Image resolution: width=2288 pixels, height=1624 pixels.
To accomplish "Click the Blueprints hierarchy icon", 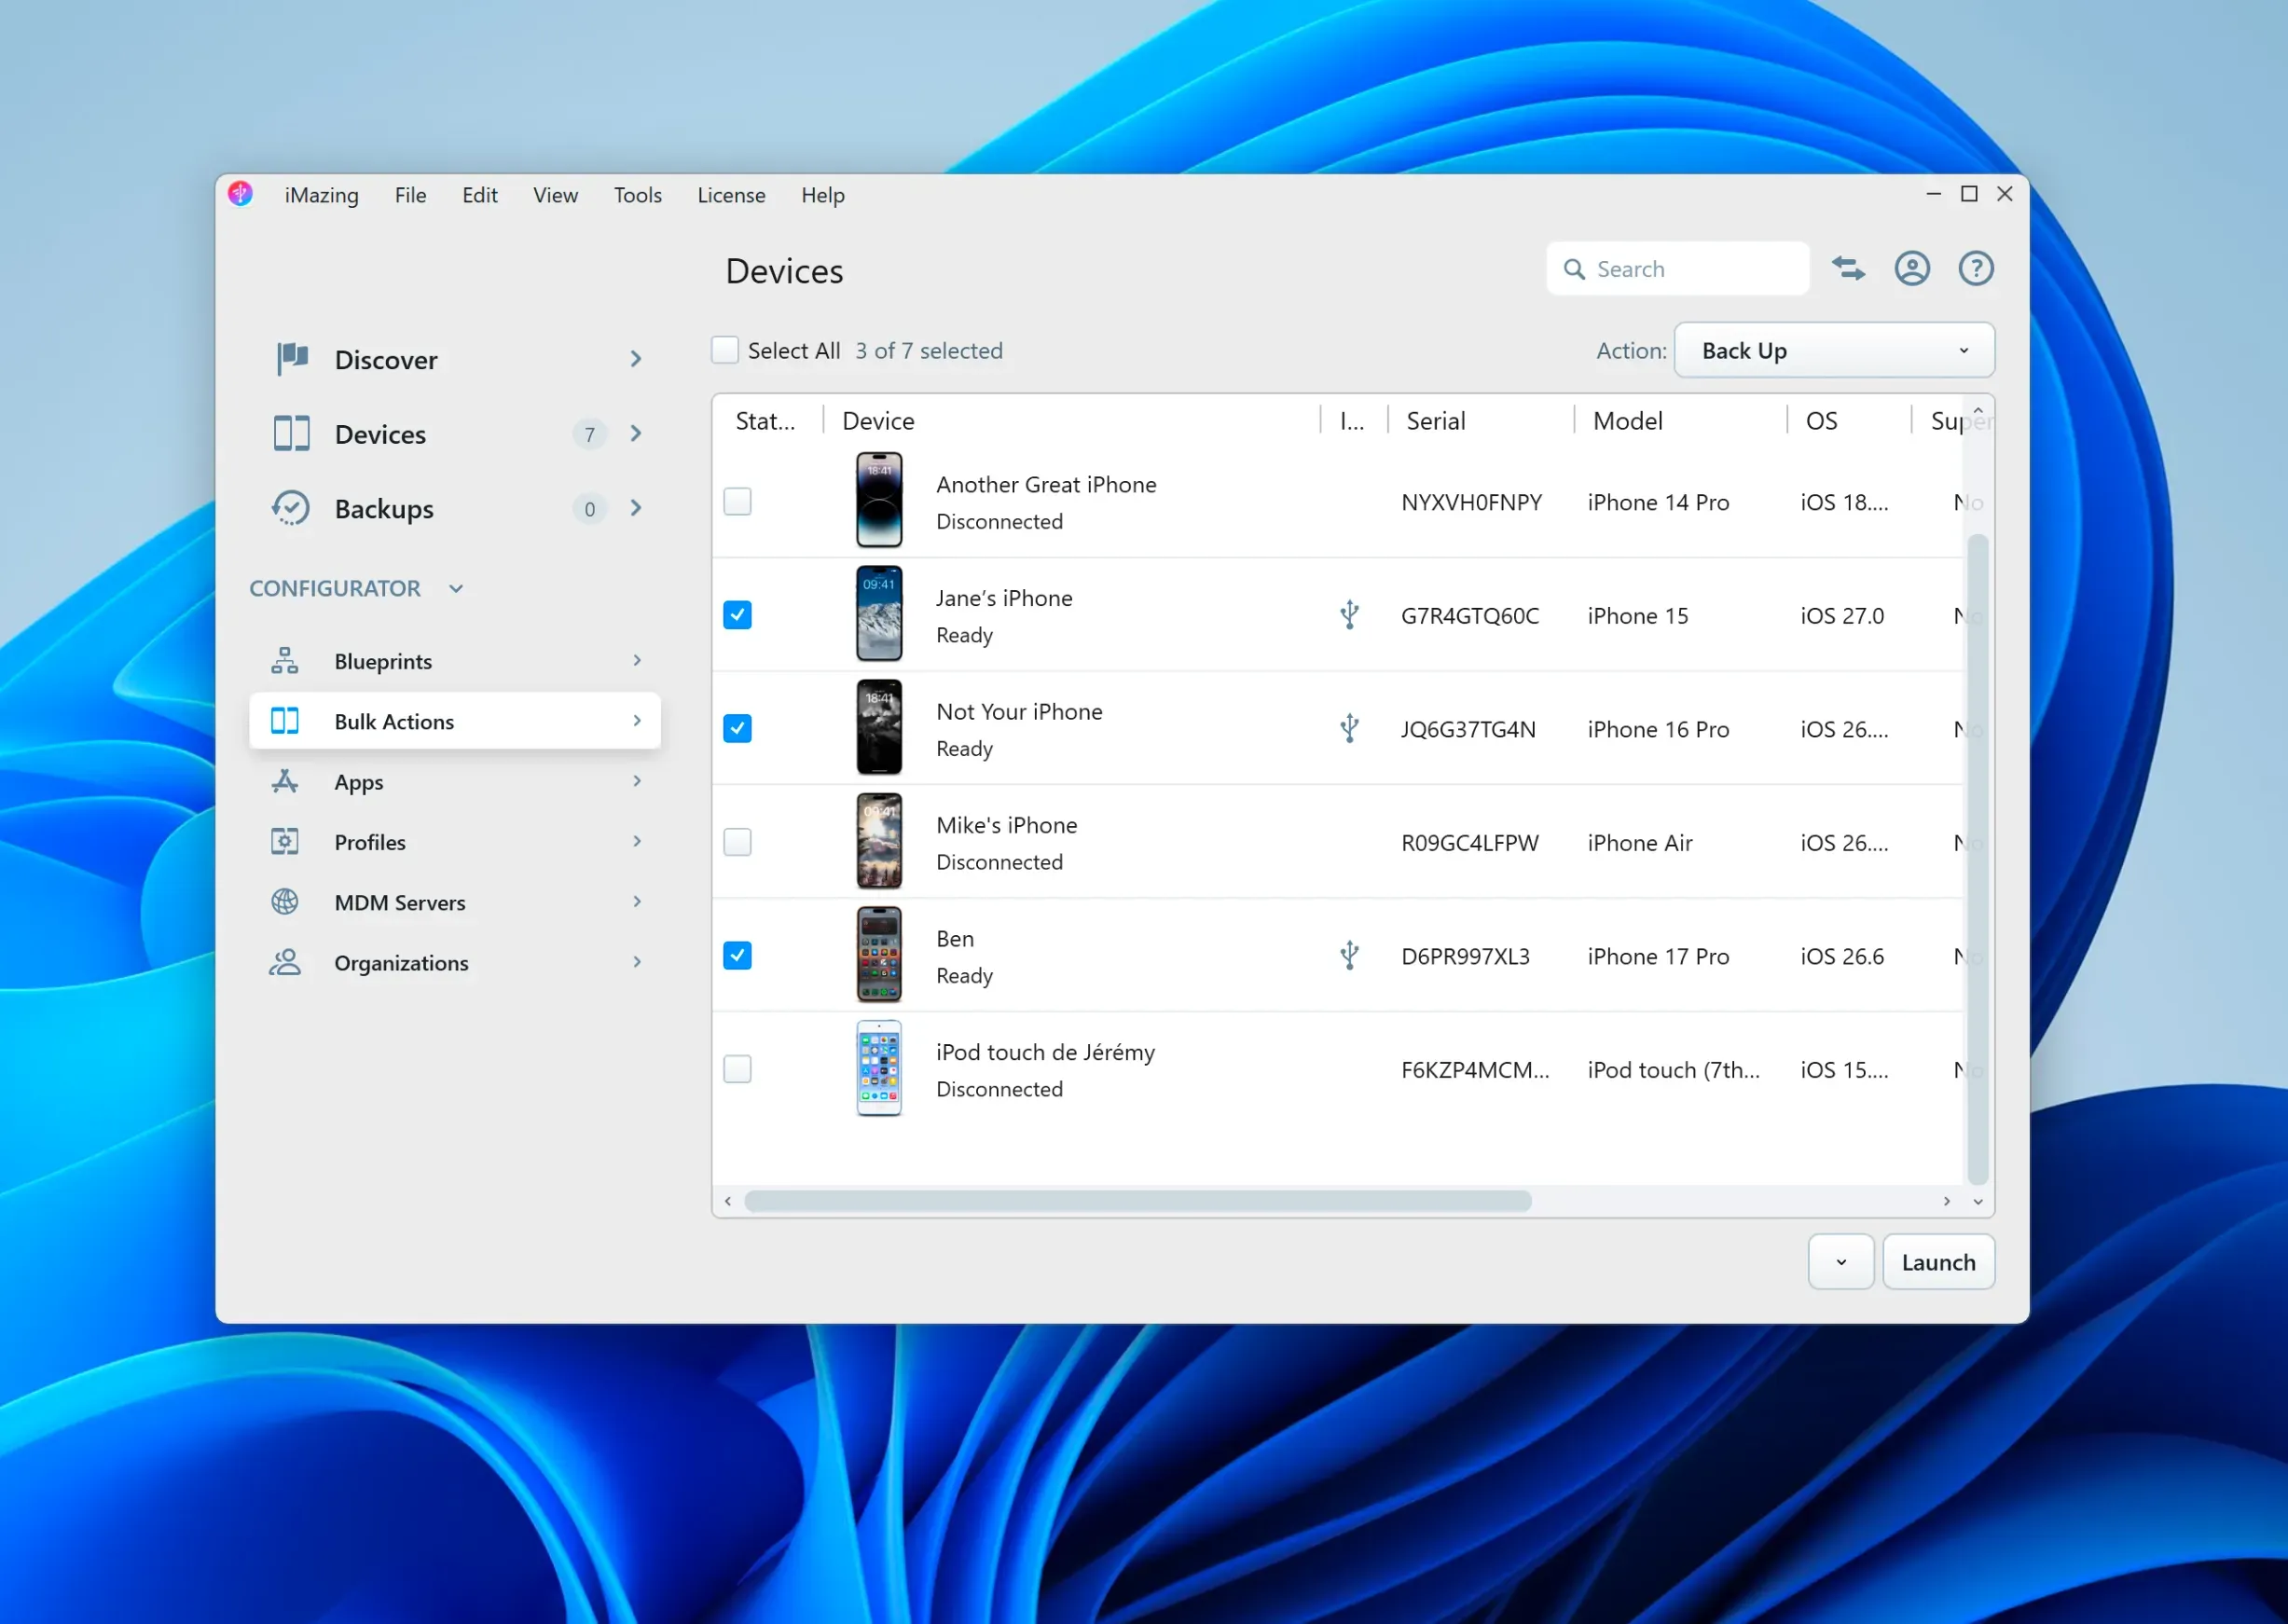I will (x=285, y=661).
